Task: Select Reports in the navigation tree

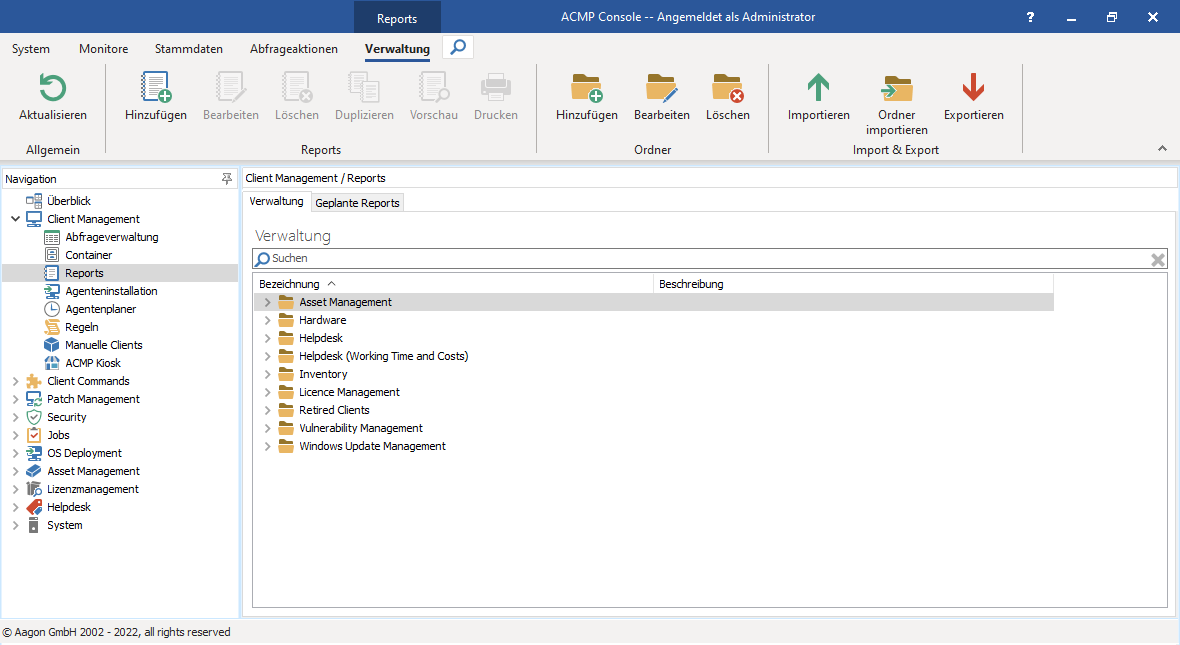Action: click(x=84, y=273)
